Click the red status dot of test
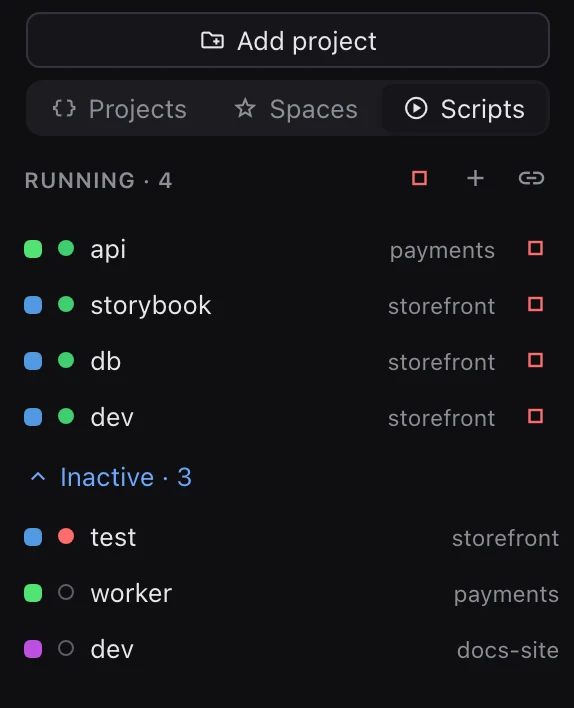574x708 pixels. (66, 536)
